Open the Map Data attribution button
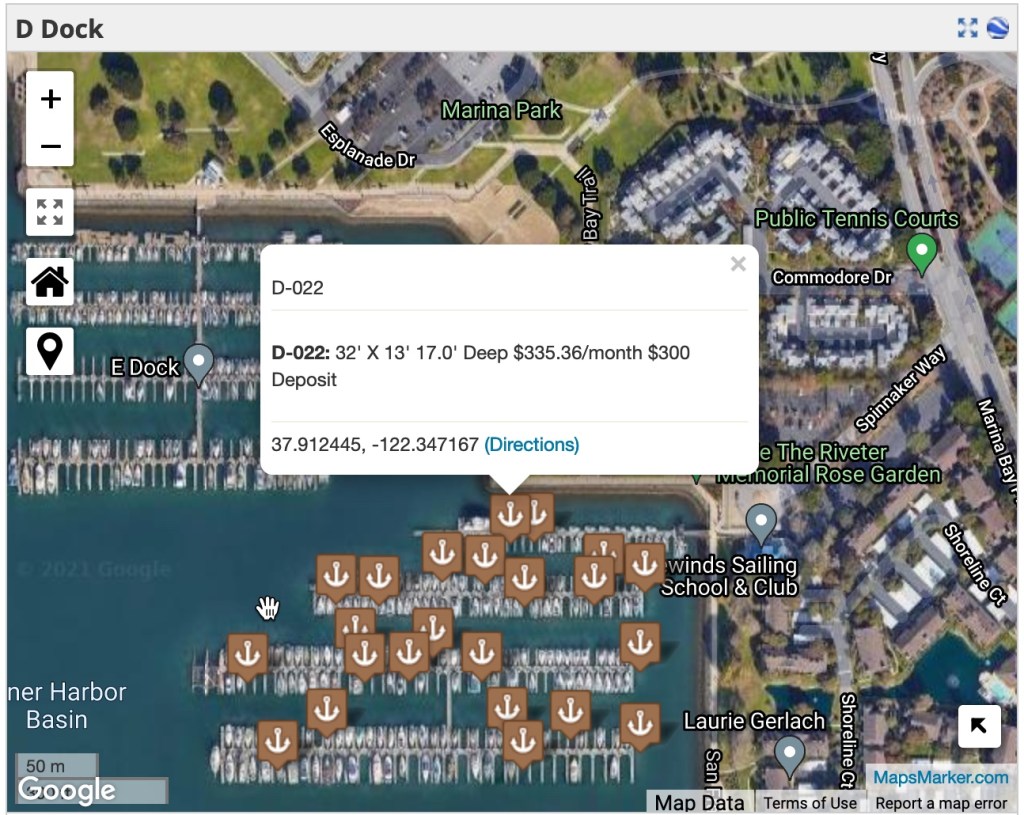Image resolution: width=1024 pixels, height=815 pixels. [699, 802]
